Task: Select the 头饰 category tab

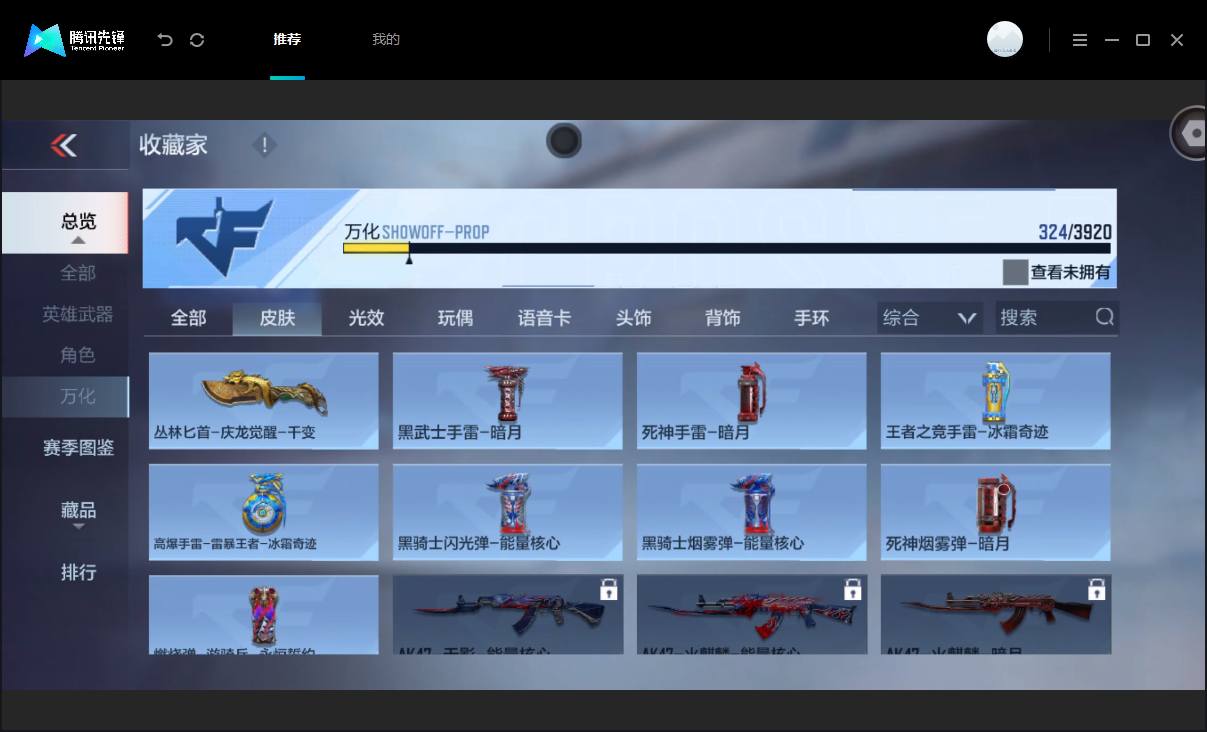Action: click(x=633, y=318)
